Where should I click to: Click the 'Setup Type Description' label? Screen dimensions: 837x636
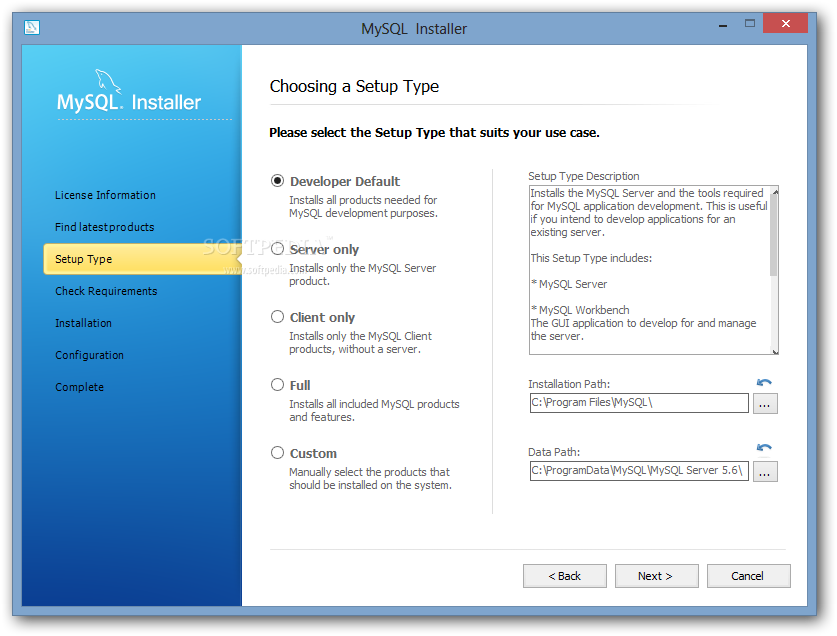point(583,176)
